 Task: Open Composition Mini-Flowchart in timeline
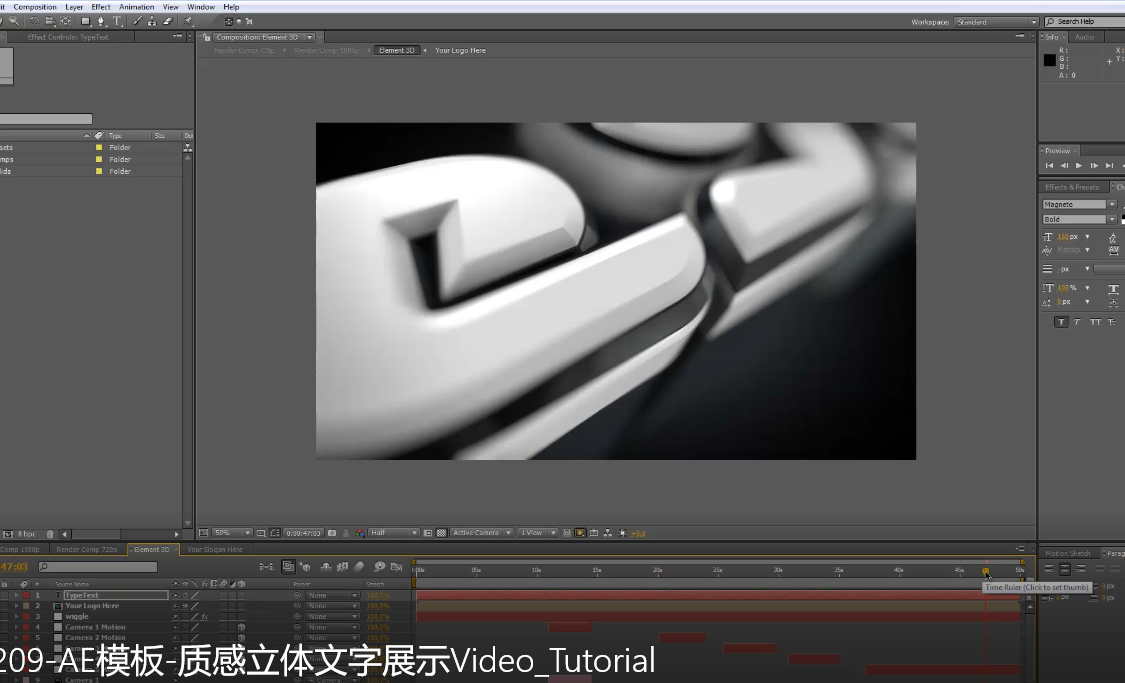(267, 567)
